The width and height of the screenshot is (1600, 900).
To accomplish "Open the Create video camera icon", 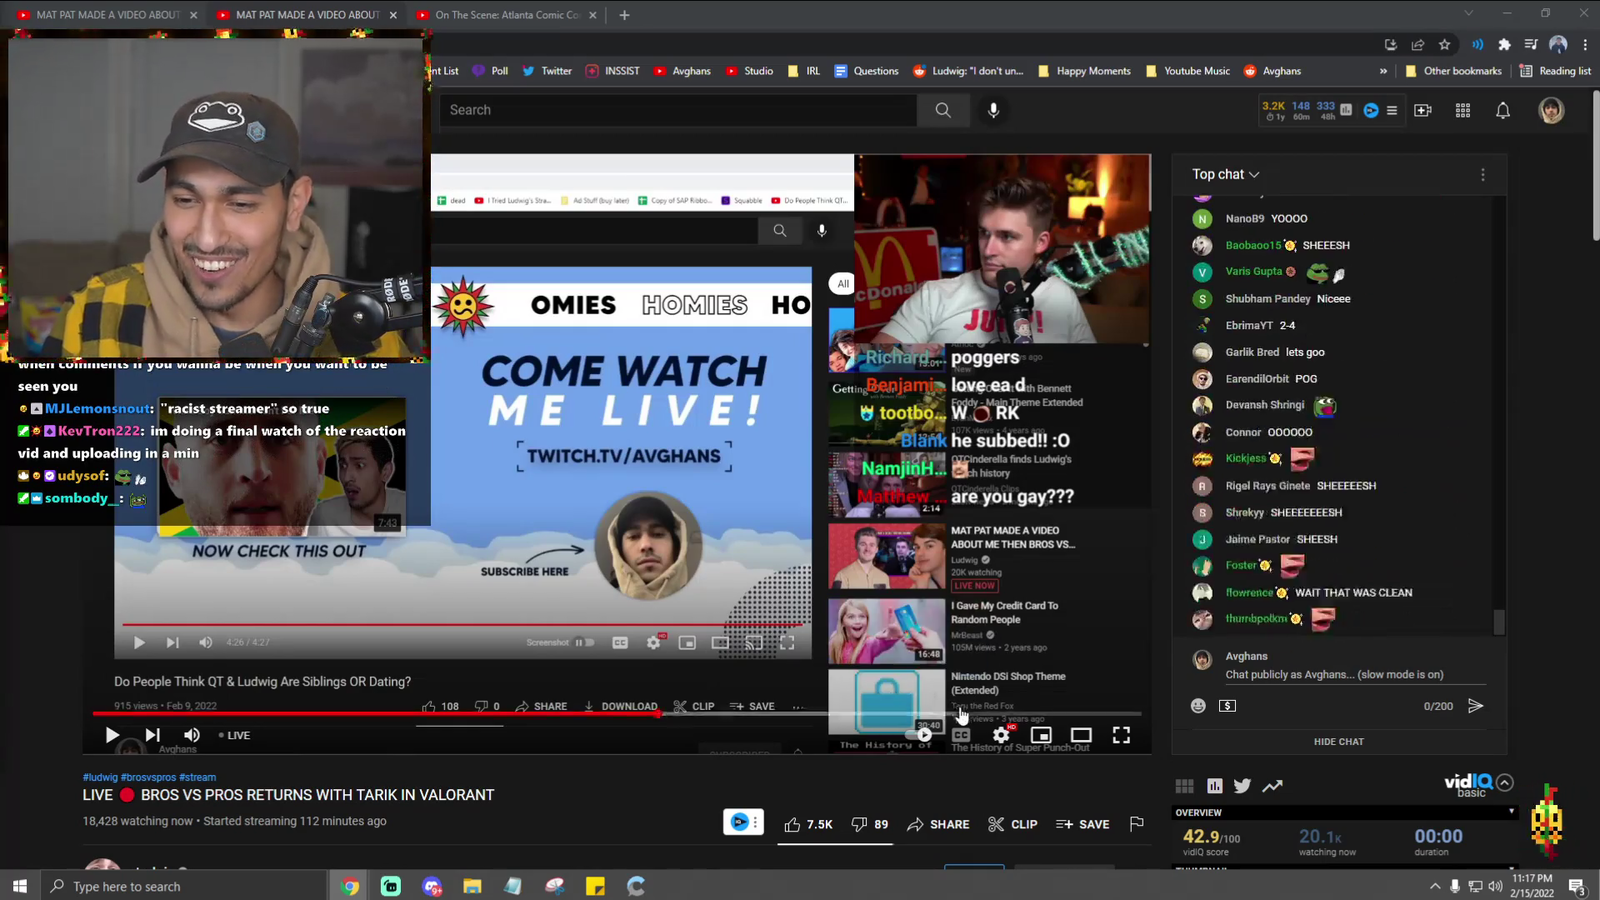I will coord(1423,110).
